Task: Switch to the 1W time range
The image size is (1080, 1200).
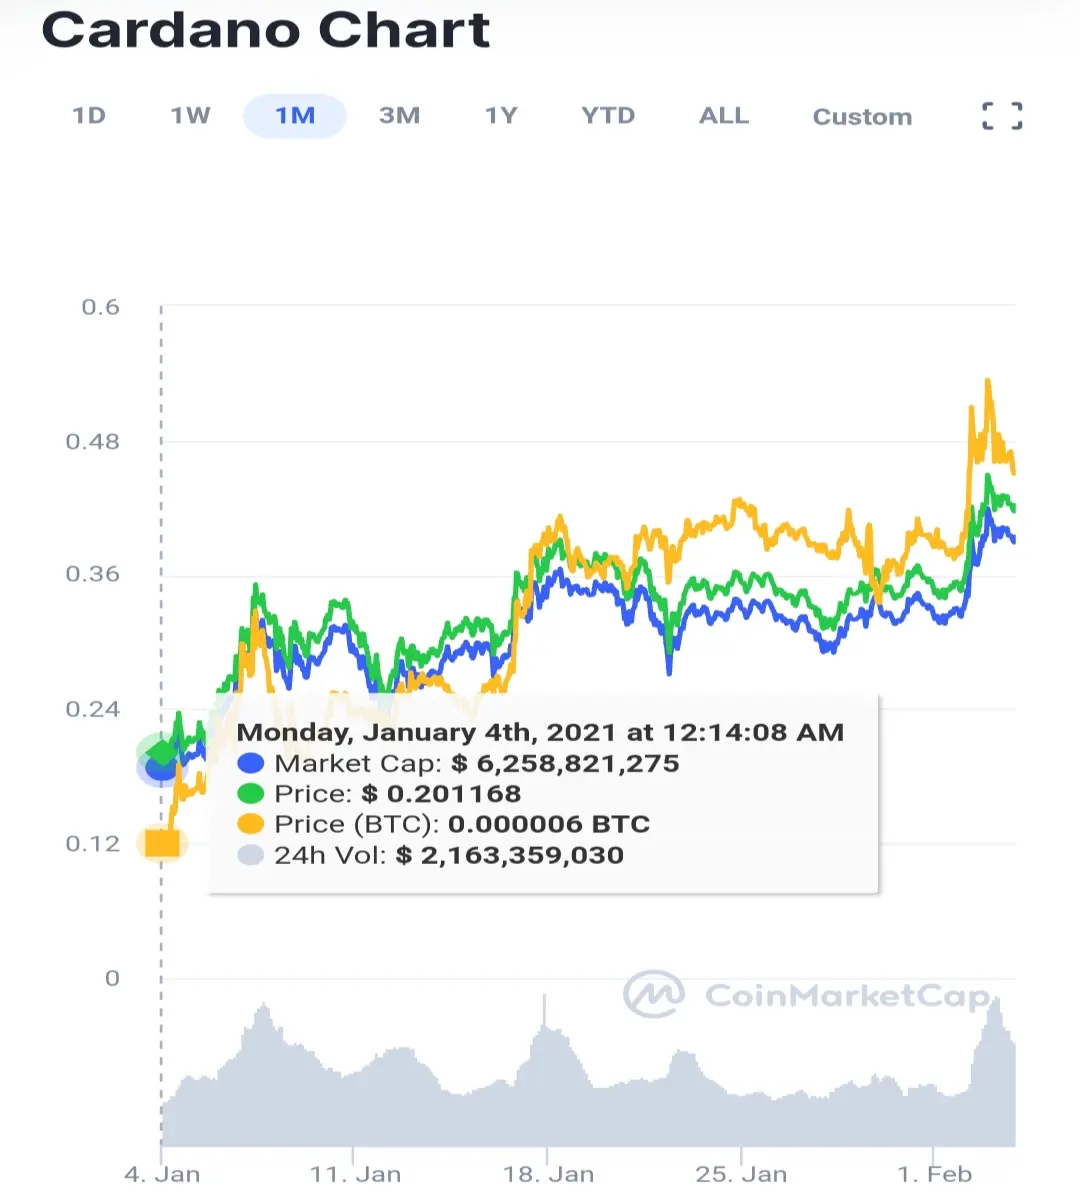Action: click(190, 116)
